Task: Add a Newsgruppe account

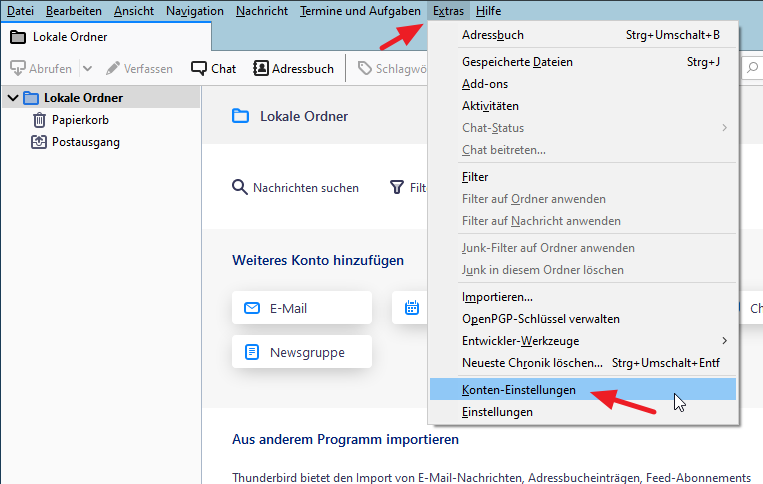Action: [x=302, y=352]
